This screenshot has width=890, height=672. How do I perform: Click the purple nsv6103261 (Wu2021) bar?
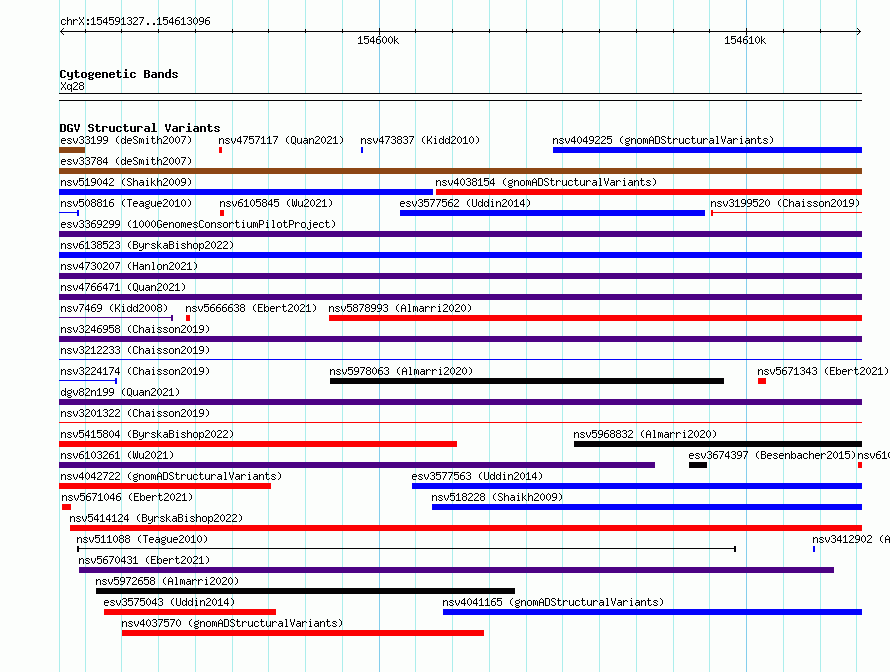coord(357,465)
